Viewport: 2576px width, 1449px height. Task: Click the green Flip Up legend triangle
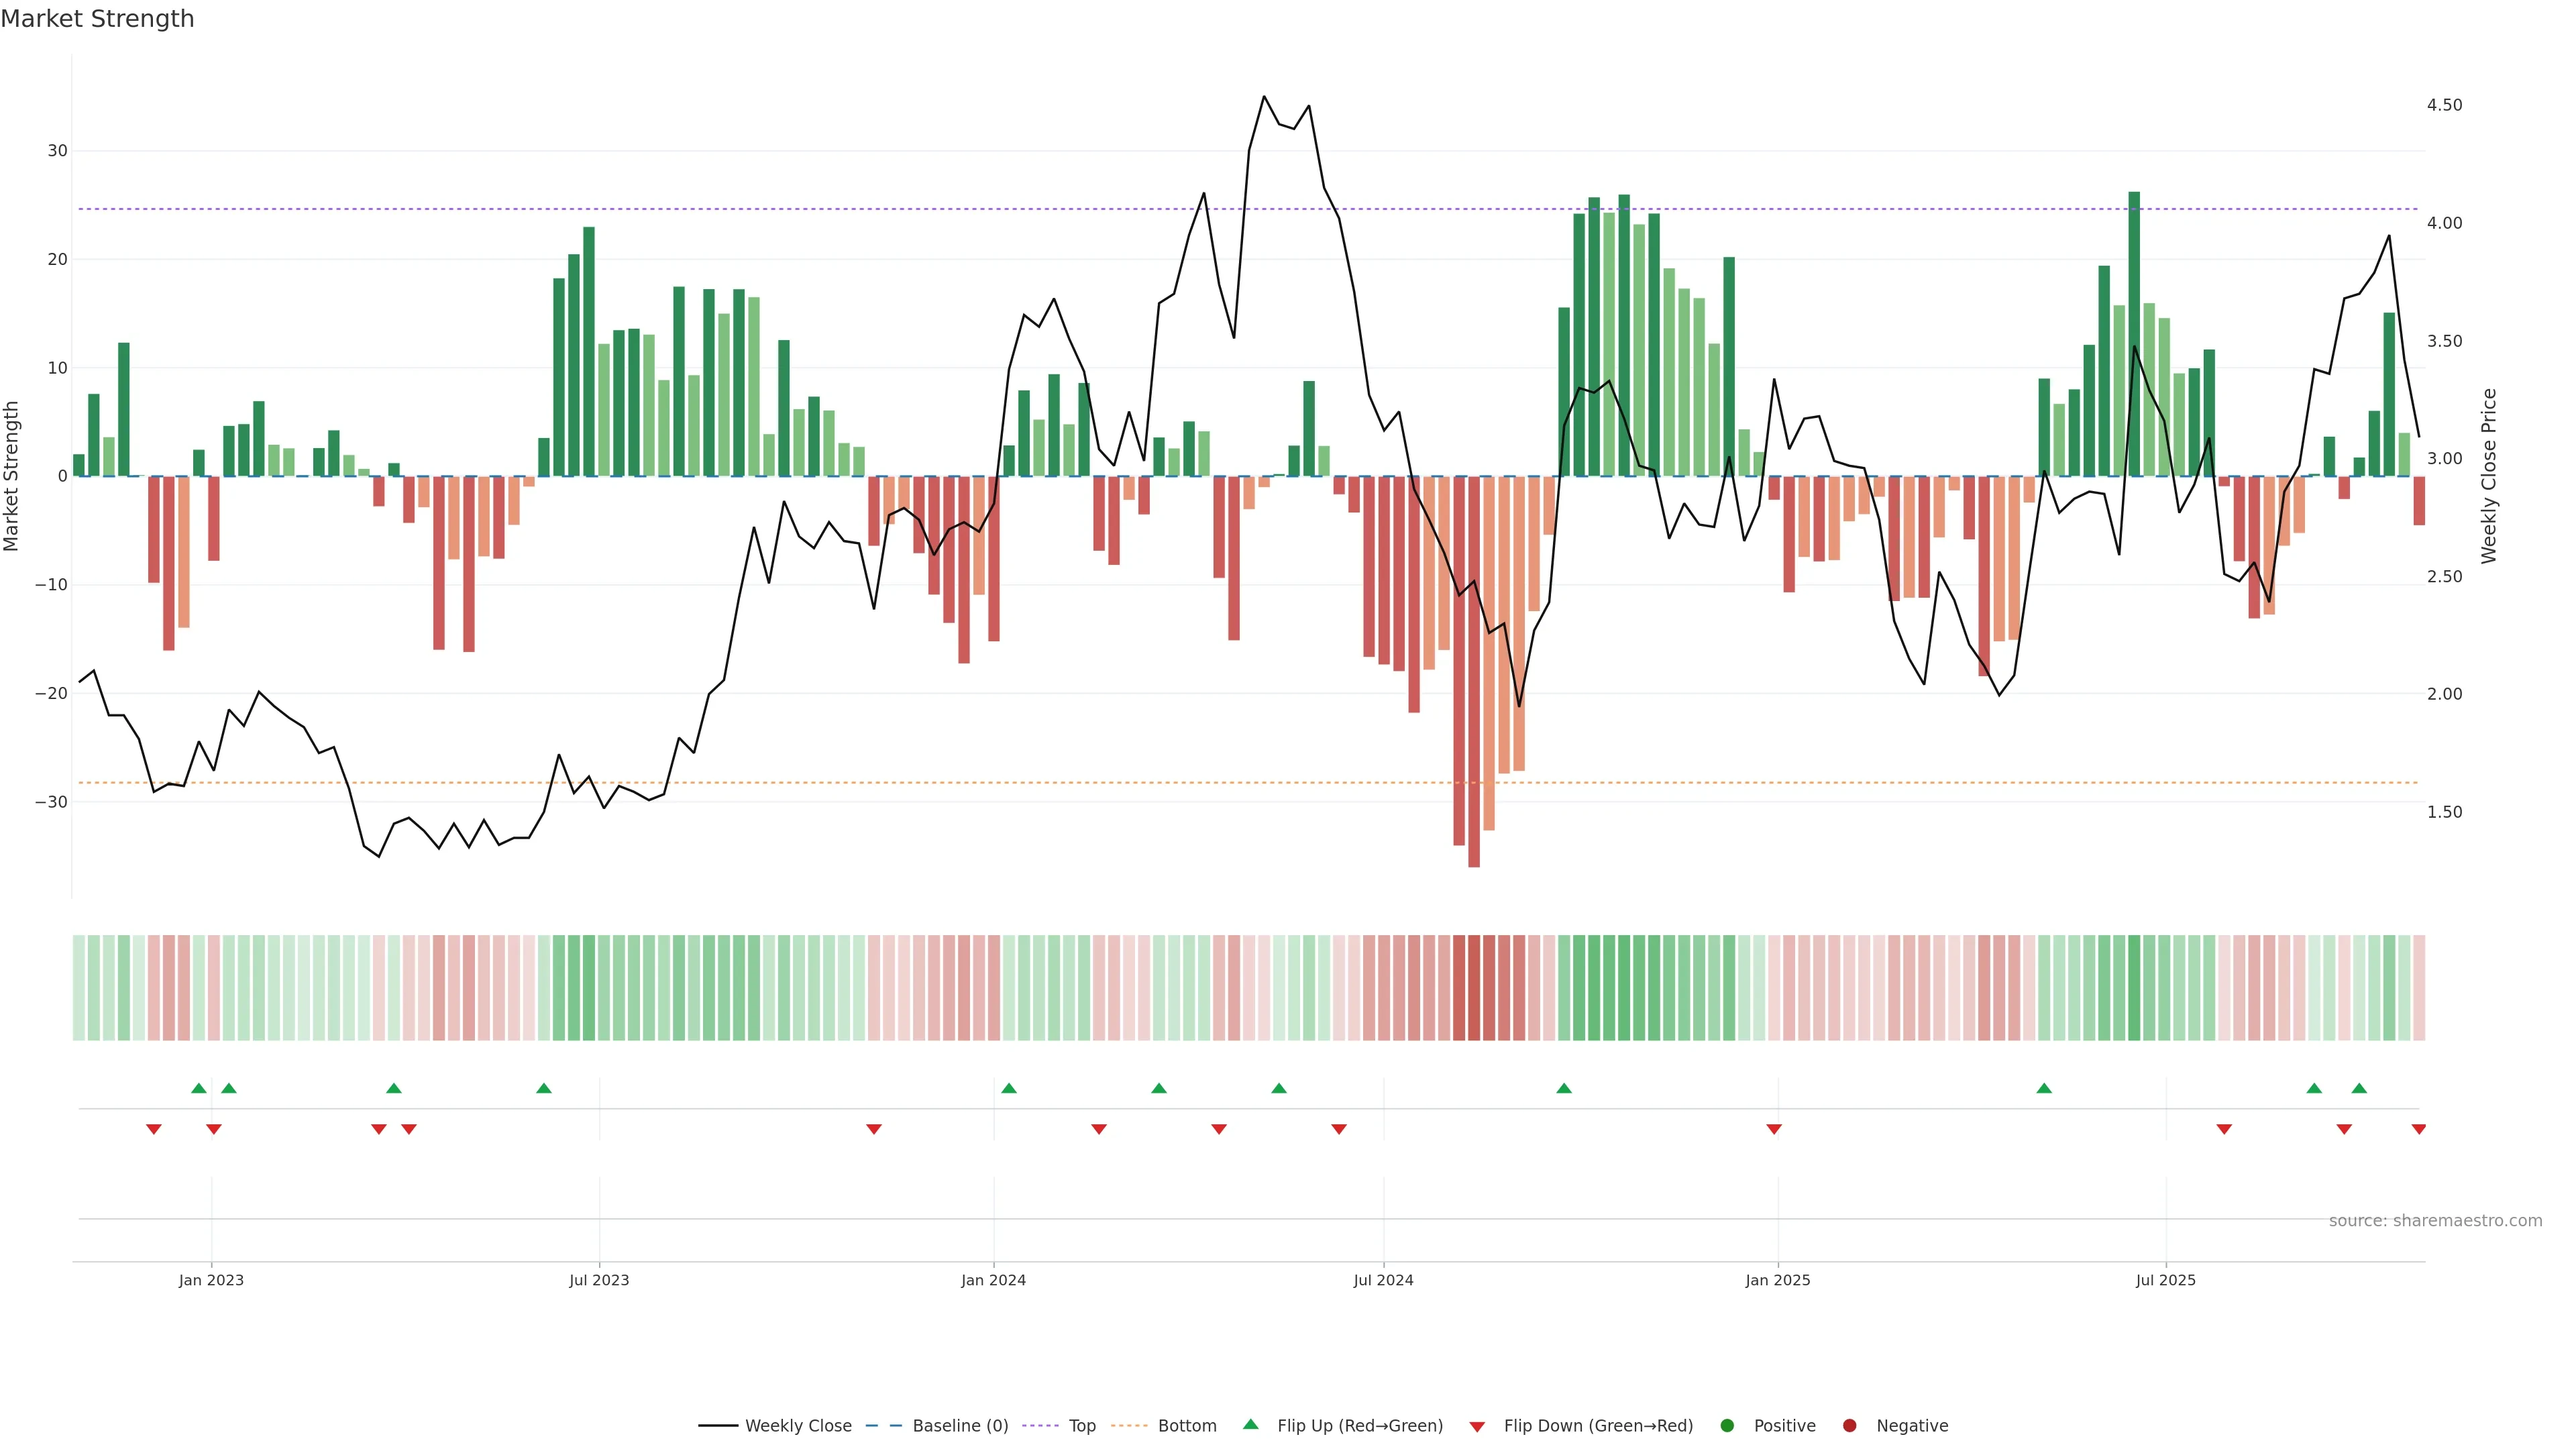click(x=1250, y=1425)
